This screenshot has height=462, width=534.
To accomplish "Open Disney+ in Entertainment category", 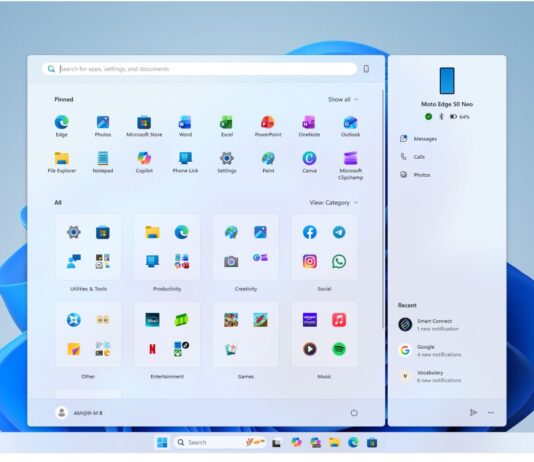I will (152, 320).
